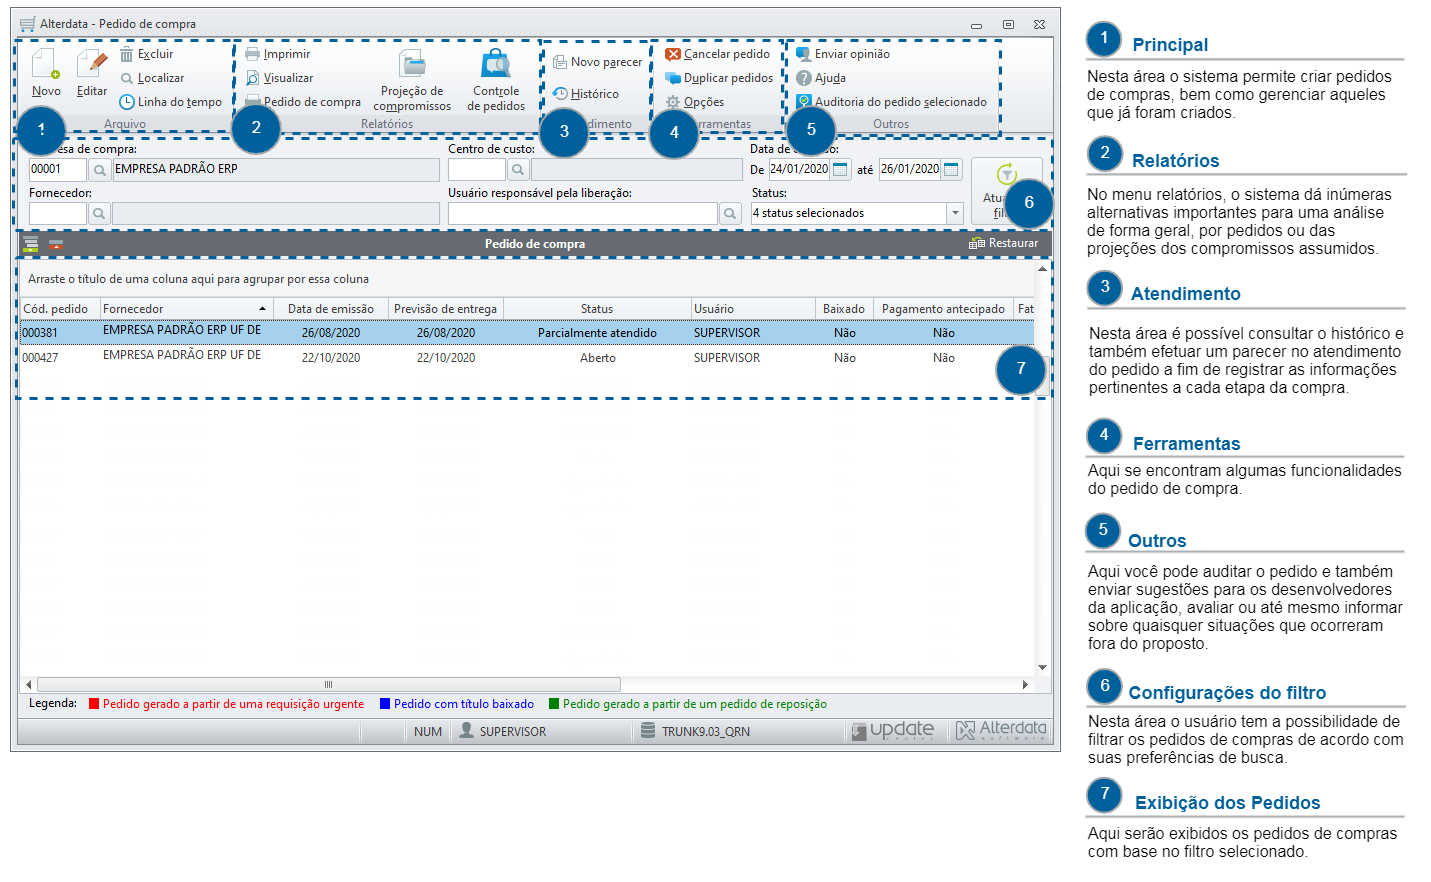The image size is (1431, 882).
Task: Click the grid's scroll-right arrow
Action: pos(1025,685)
